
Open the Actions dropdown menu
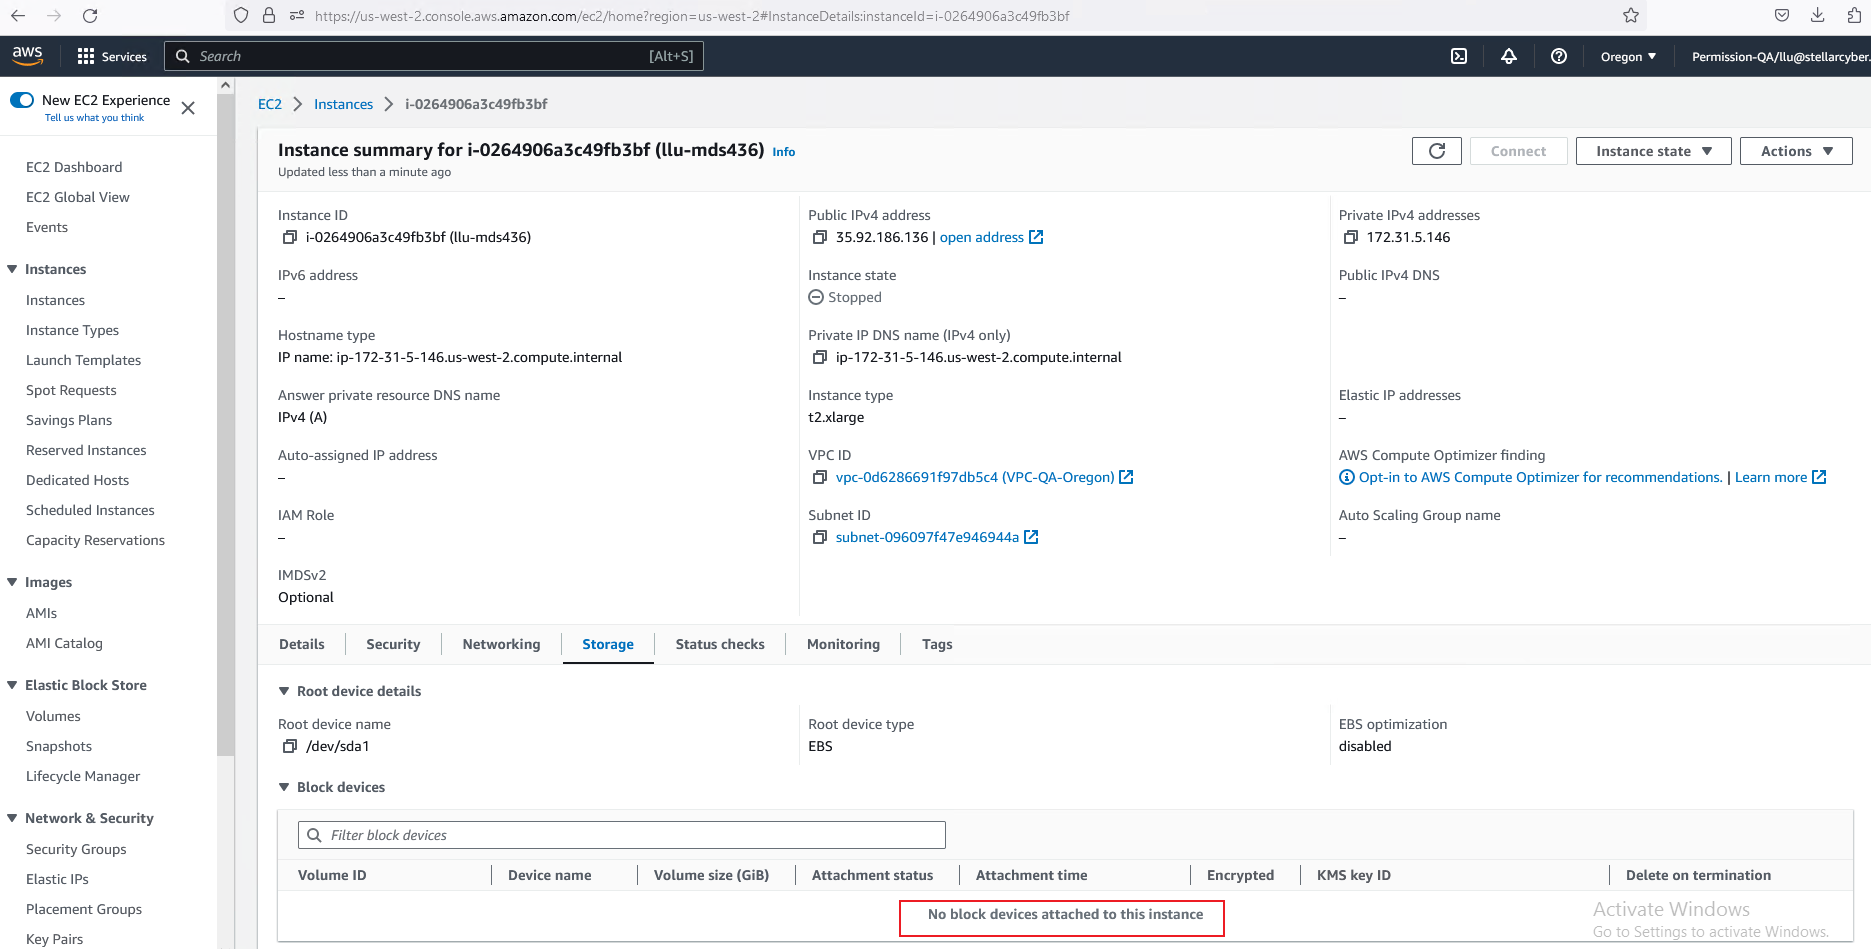click(1796, 151)
